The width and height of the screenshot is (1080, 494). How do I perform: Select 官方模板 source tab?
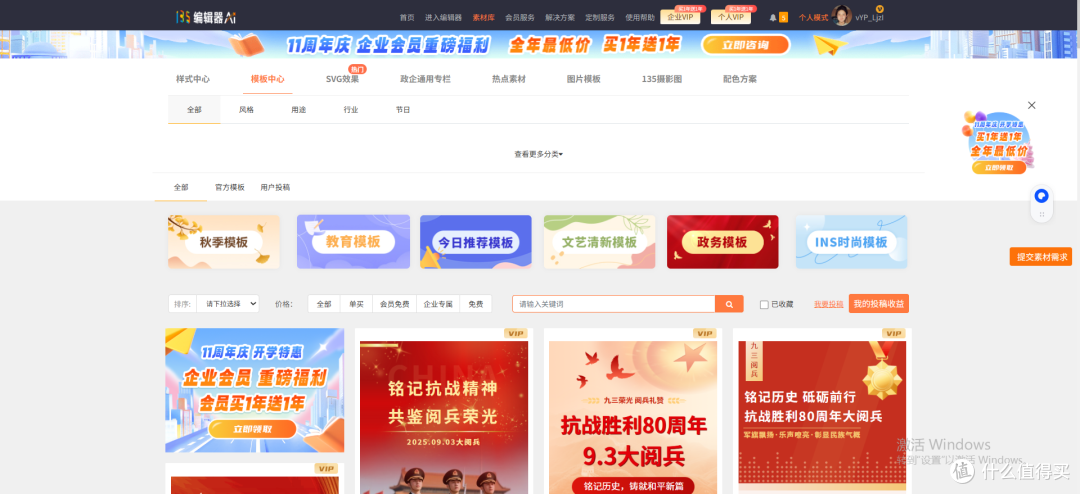point(229,187)
